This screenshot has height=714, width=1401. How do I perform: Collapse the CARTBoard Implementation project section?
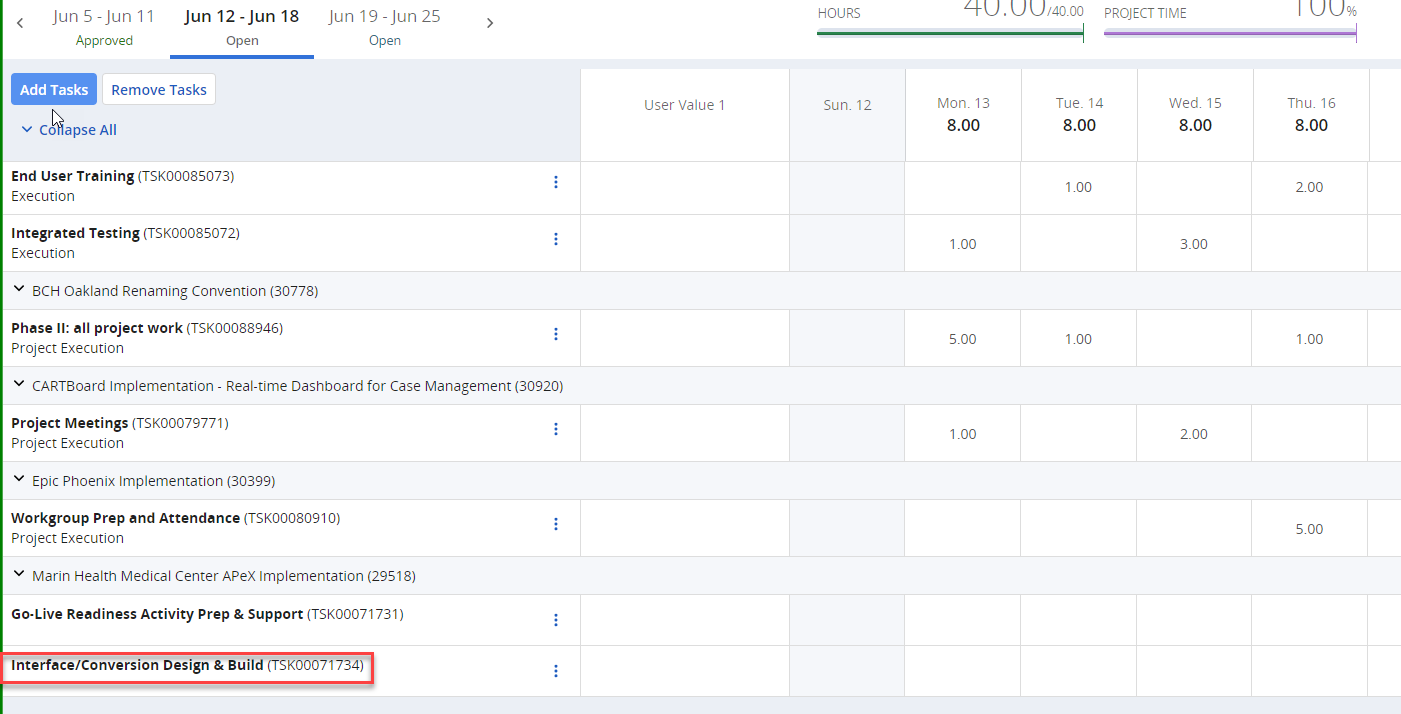18,385
